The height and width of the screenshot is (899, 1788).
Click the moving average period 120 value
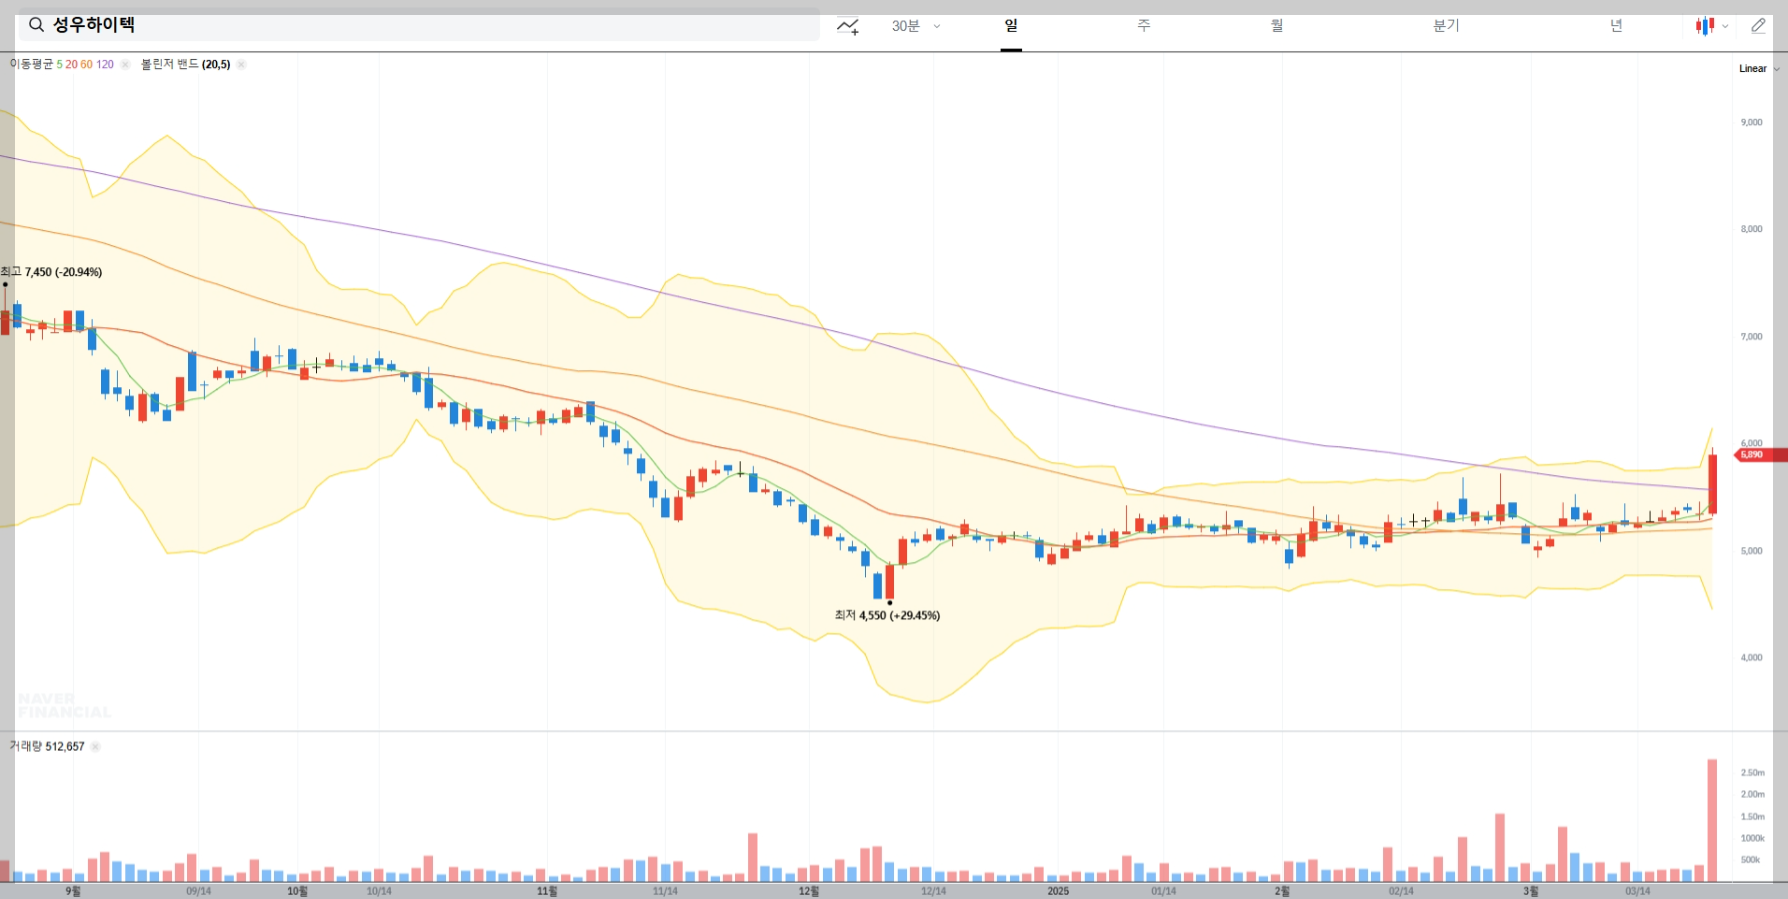(105, 64)
